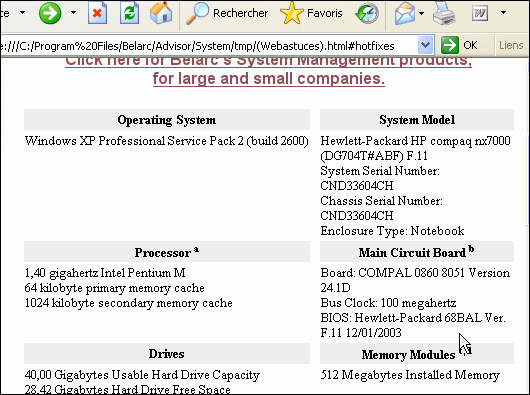Click the green OK go button
The height and width of the screenshot is (395, 530).
[x=459, y=45]
